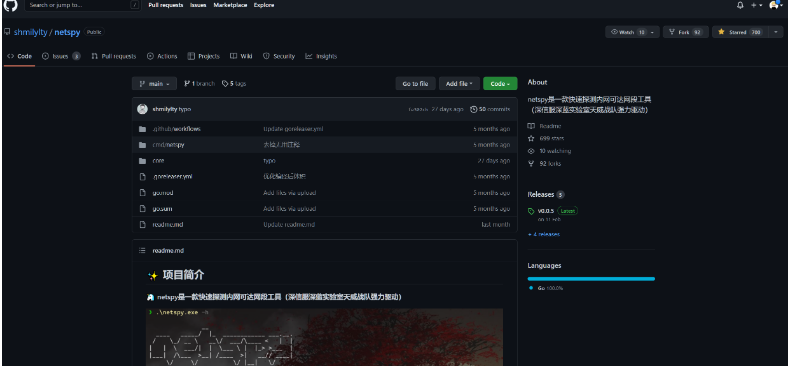Open the netspy repository name link

[x=67, y=32]
